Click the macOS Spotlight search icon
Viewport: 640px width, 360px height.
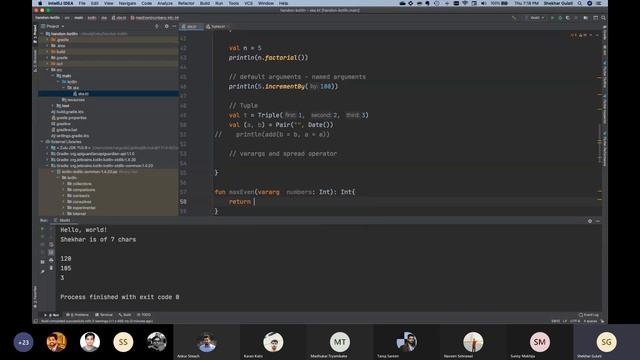pyautogui.click(x=580, y=3)
